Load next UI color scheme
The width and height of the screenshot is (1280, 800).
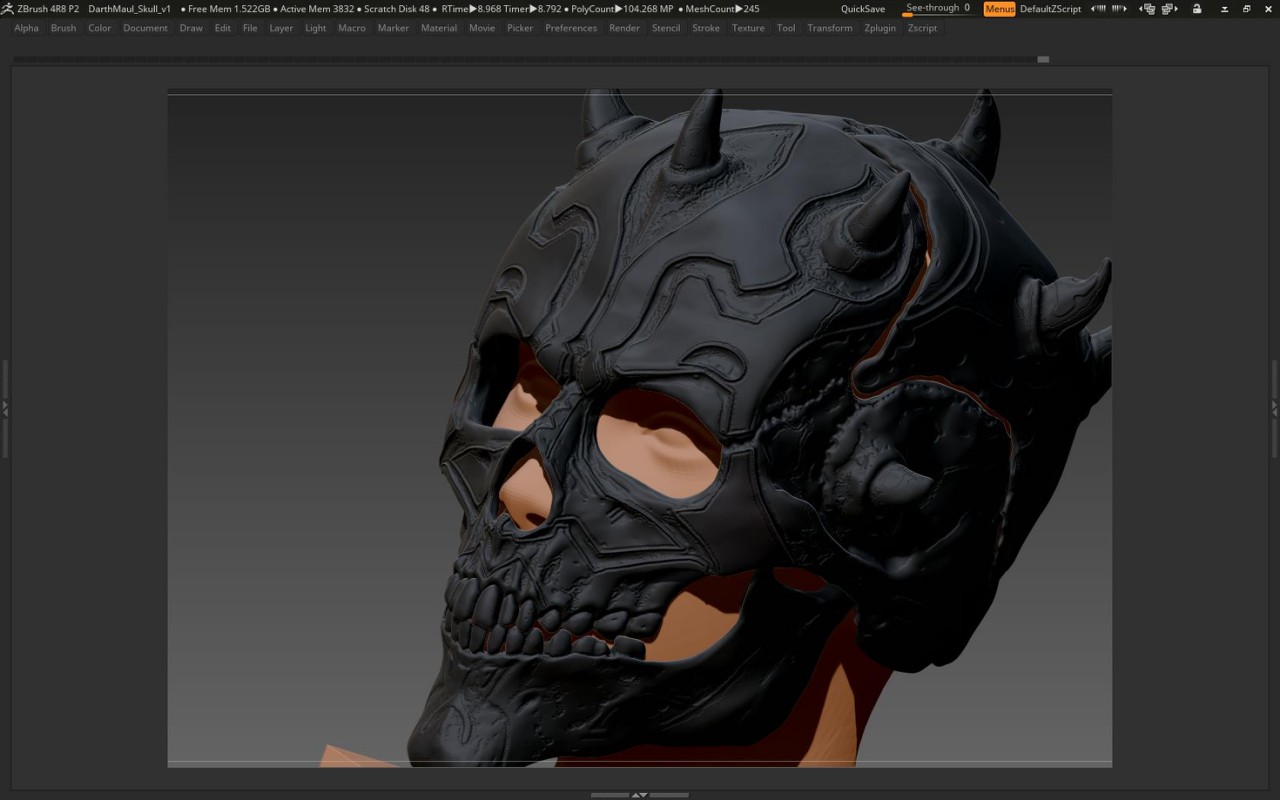pyautogui.click(x=1119, y=9)
